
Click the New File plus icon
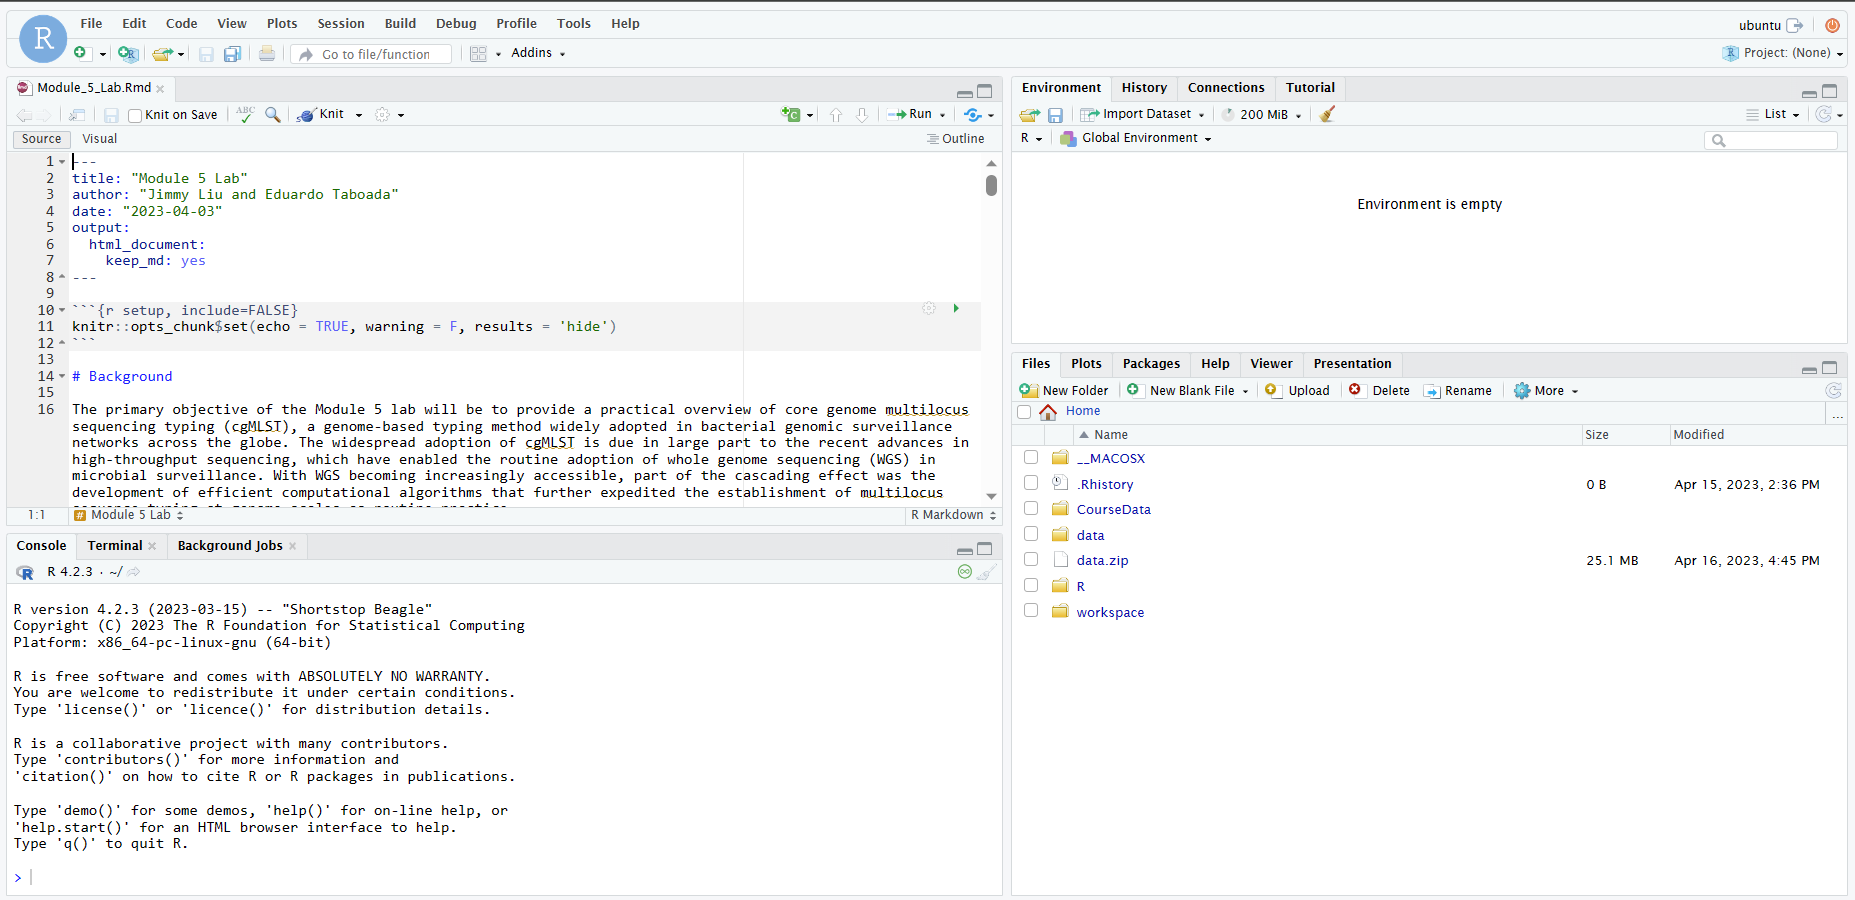coord(82,53)
